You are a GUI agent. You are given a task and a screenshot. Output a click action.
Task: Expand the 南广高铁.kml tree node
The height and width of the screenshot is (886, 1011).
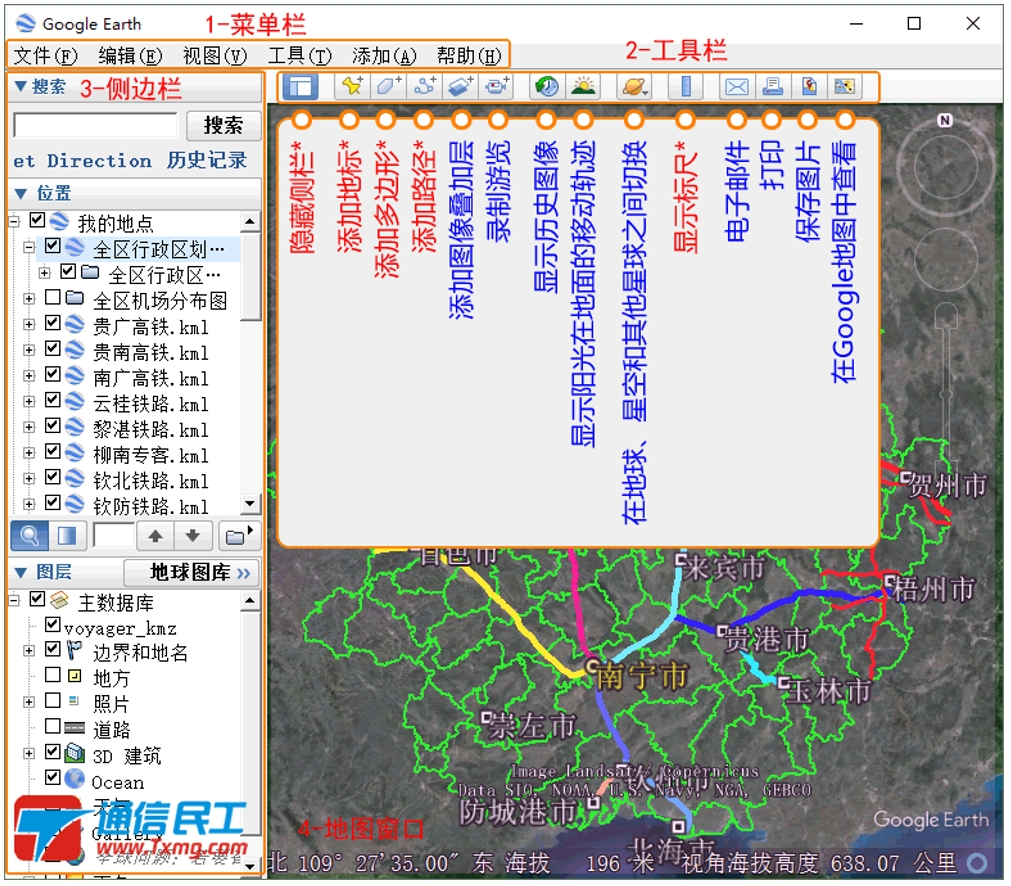click(x=28, y=376)
